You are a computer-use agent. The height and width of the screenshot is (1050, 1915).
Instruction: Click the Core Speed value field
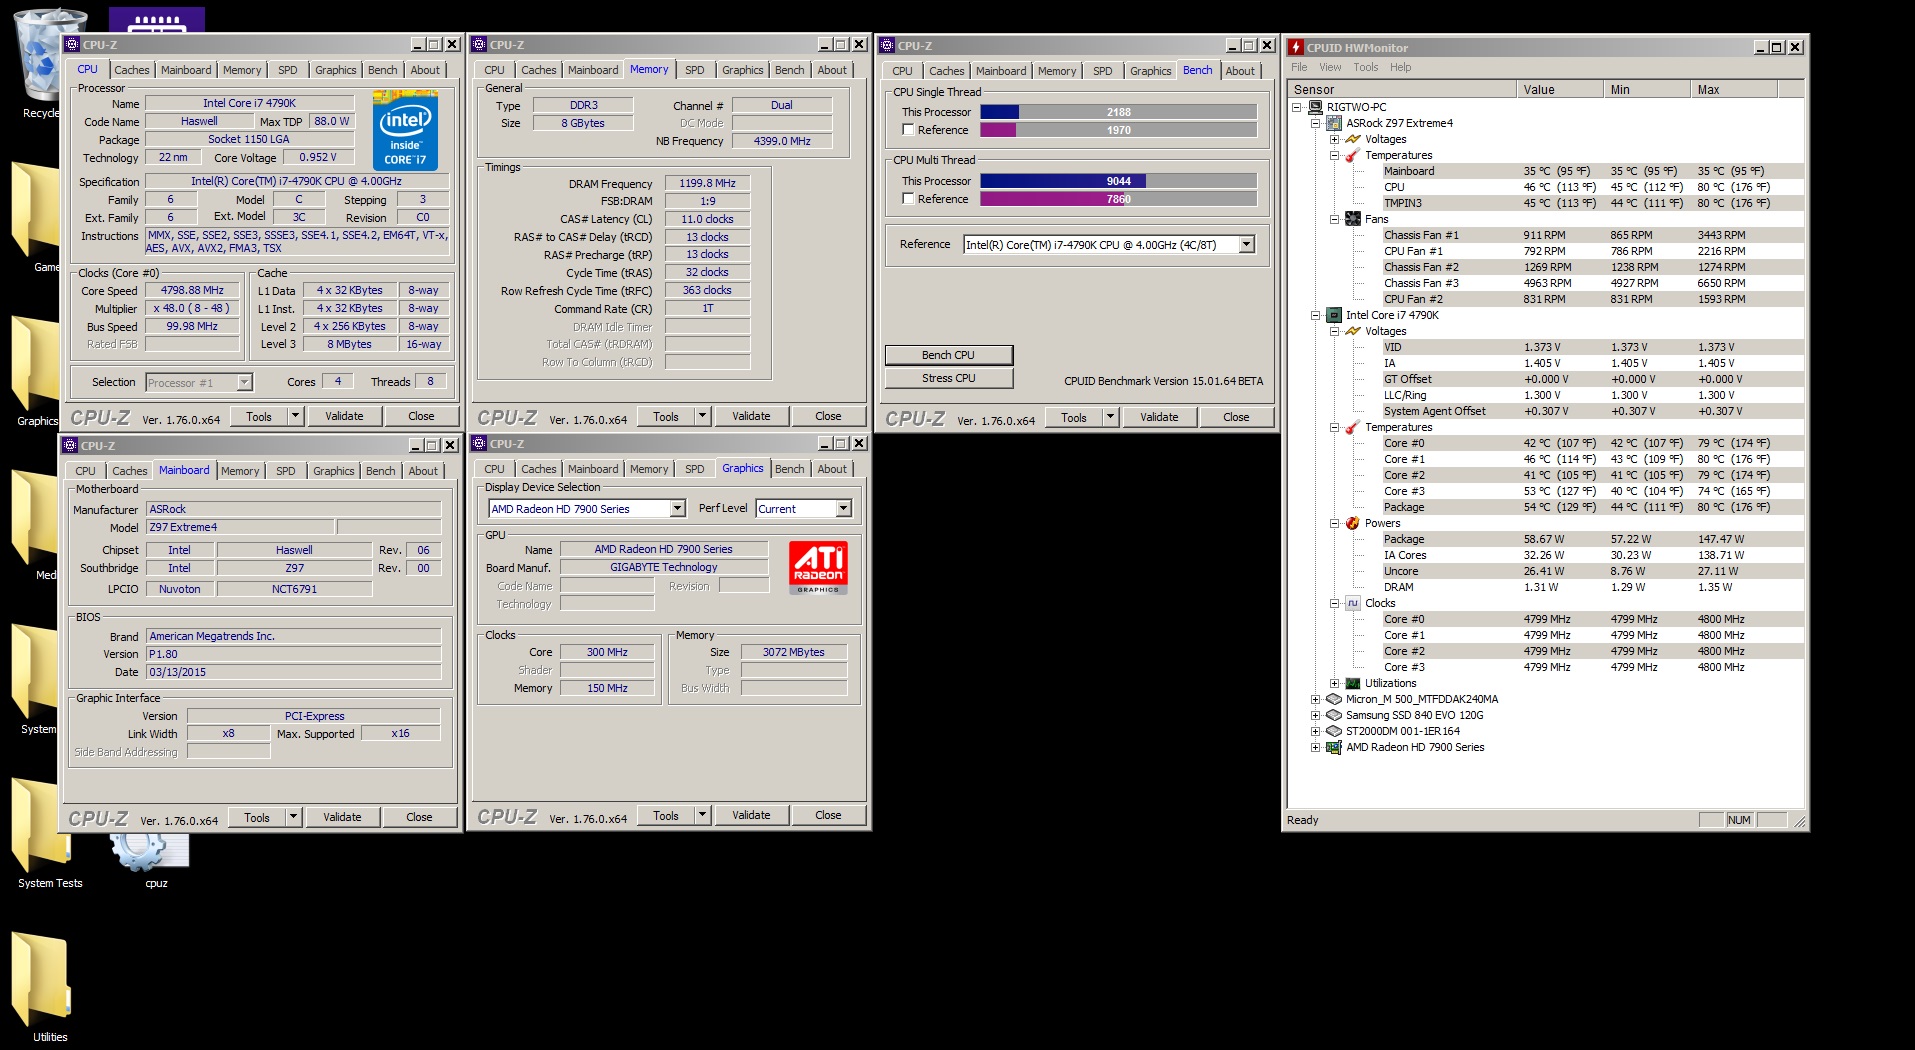pos(192,290)
